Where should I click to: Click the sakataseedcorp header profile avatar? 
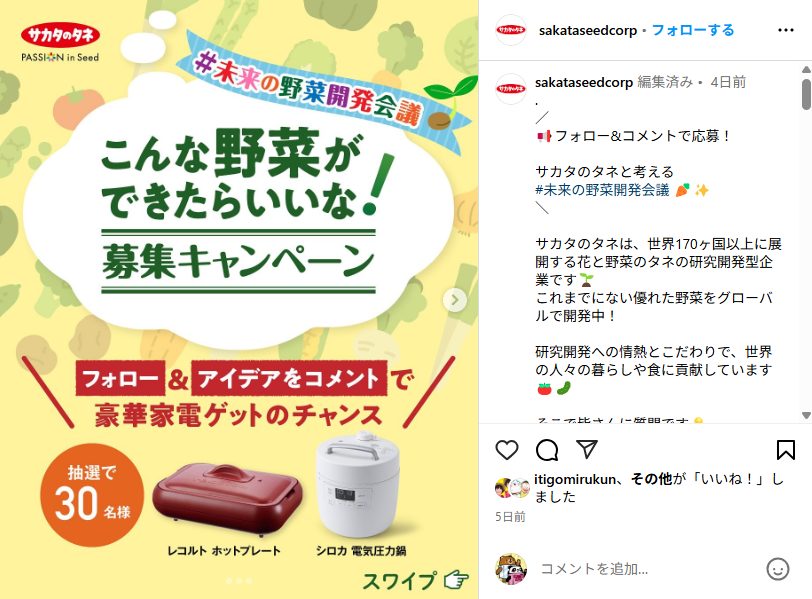511,30
